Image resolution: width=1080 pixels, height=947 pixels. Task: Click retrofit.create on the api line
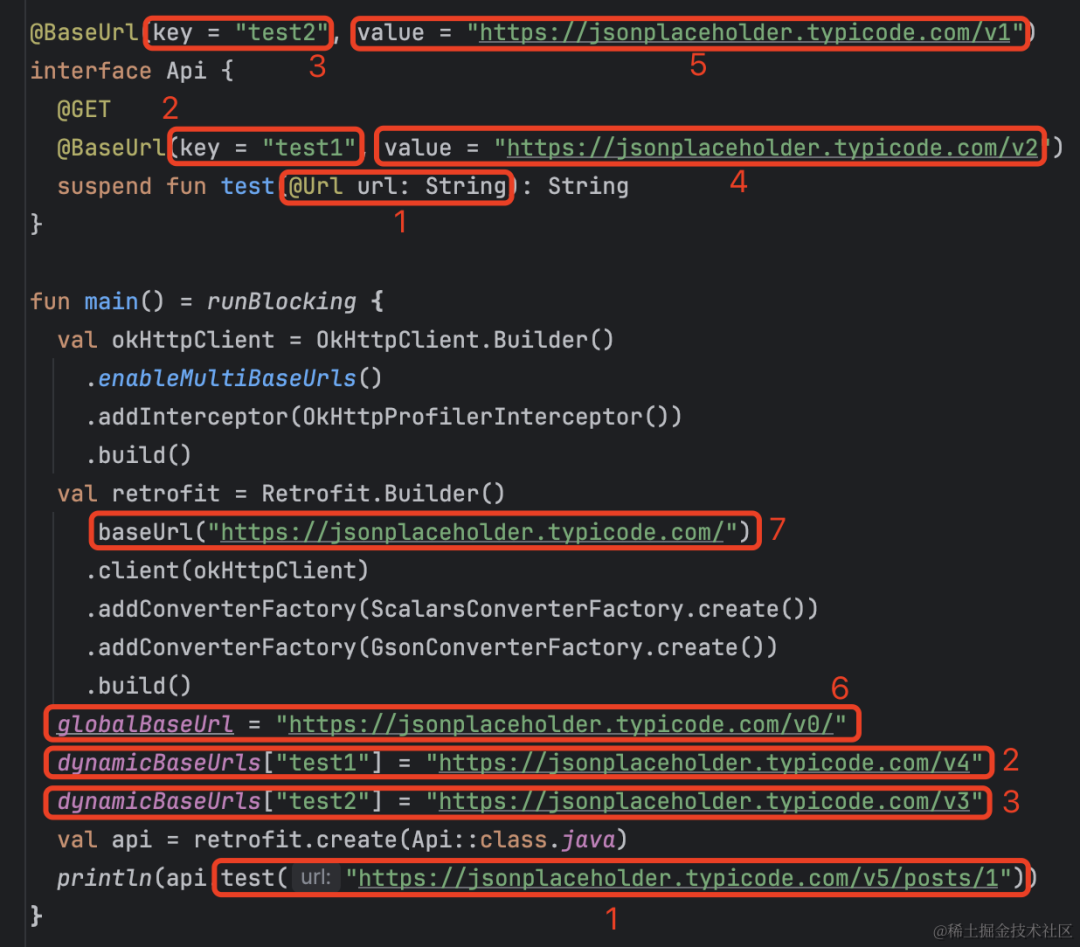(x=295, y=840)
